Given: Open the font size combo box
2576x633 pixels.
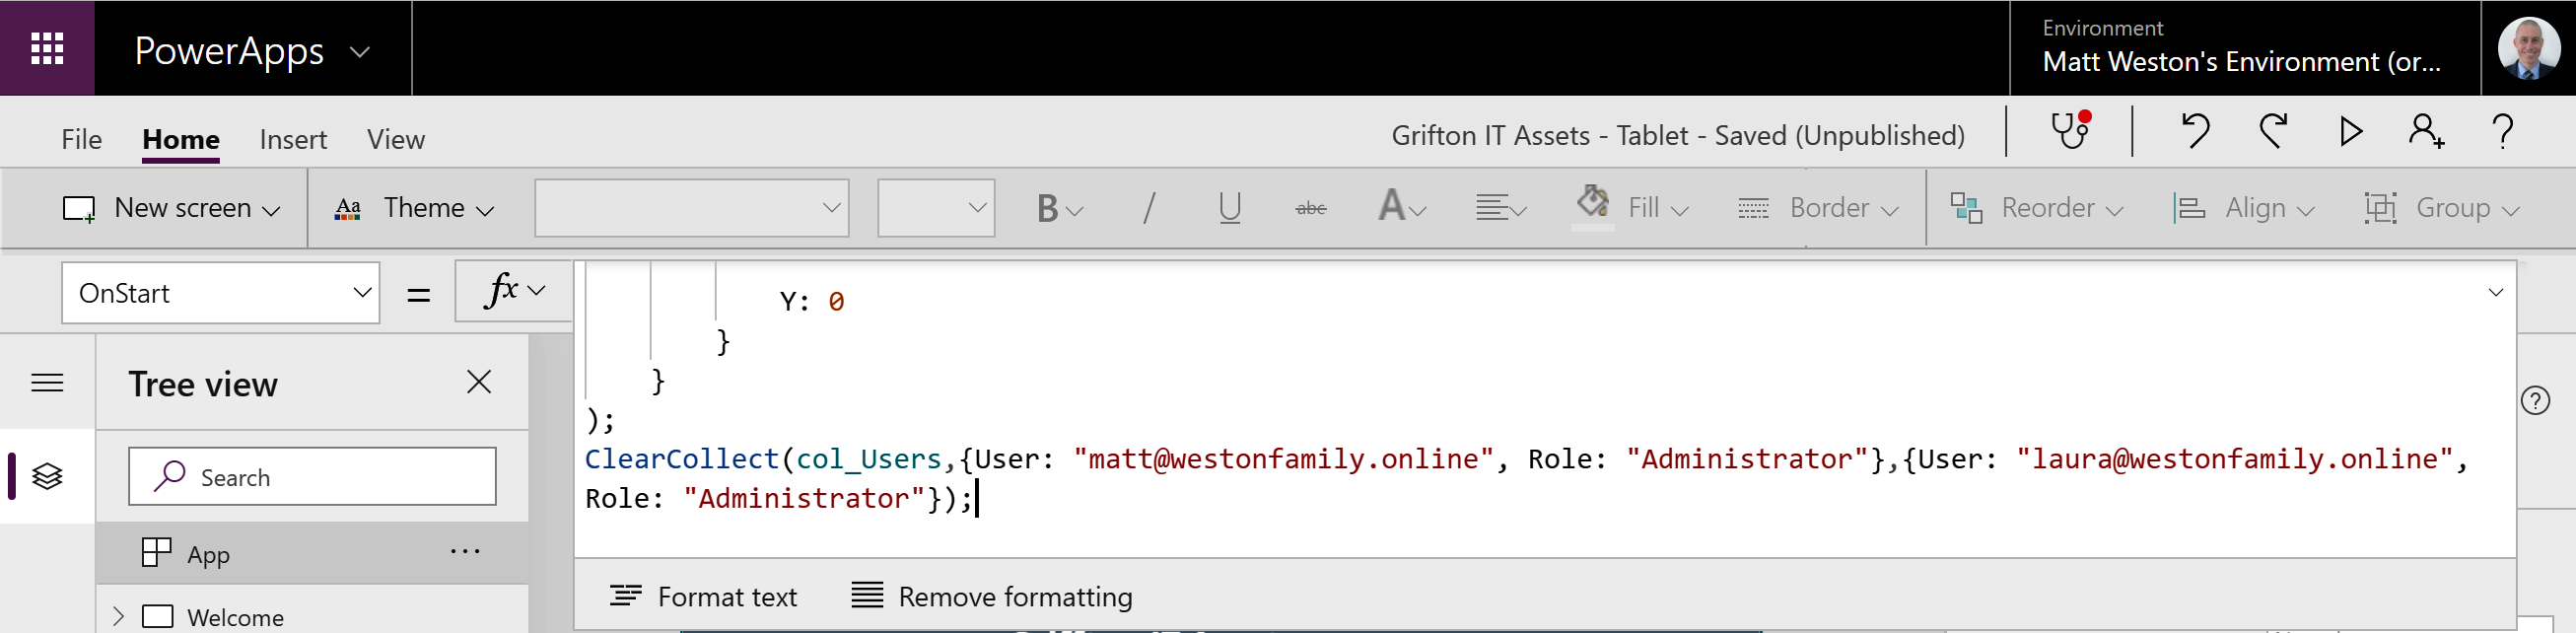Looking at the screenshot, I should click(936, 208).
